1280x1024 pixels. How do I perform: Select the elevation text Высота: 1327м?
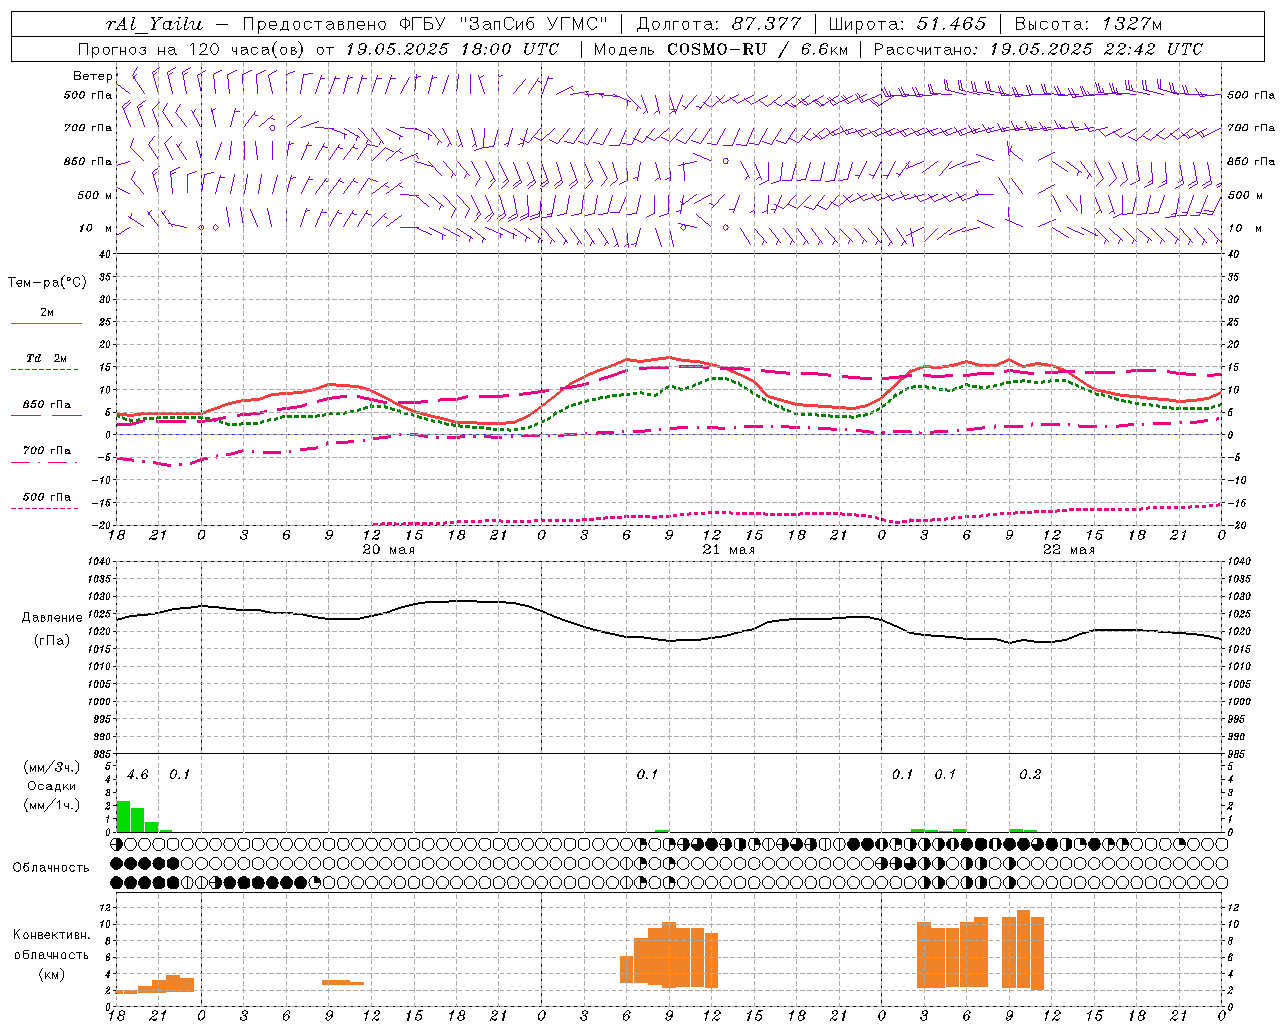(1088, 24)
